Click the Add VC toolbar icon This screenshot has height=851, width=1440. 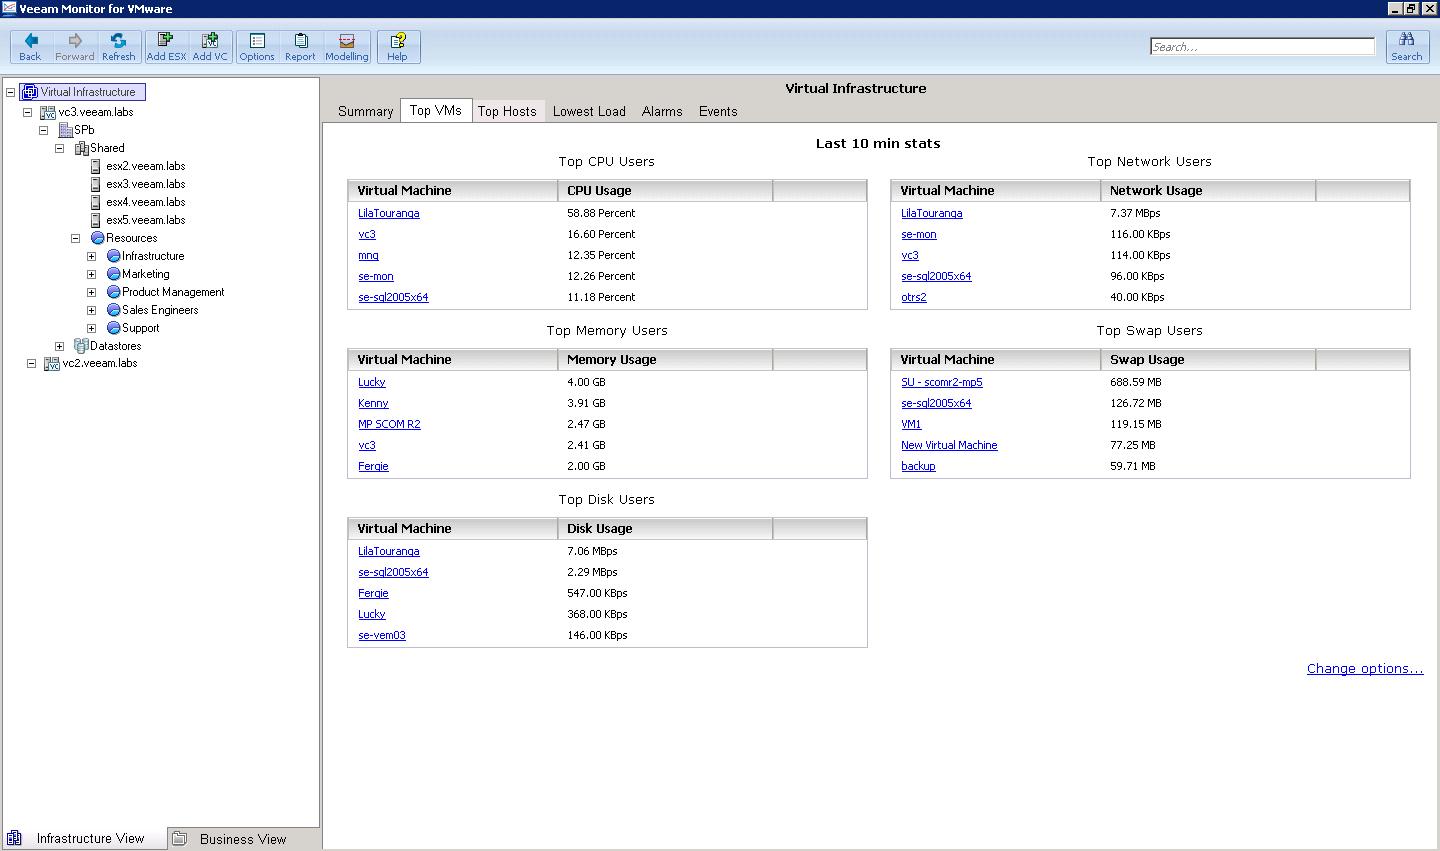(210, 47)
